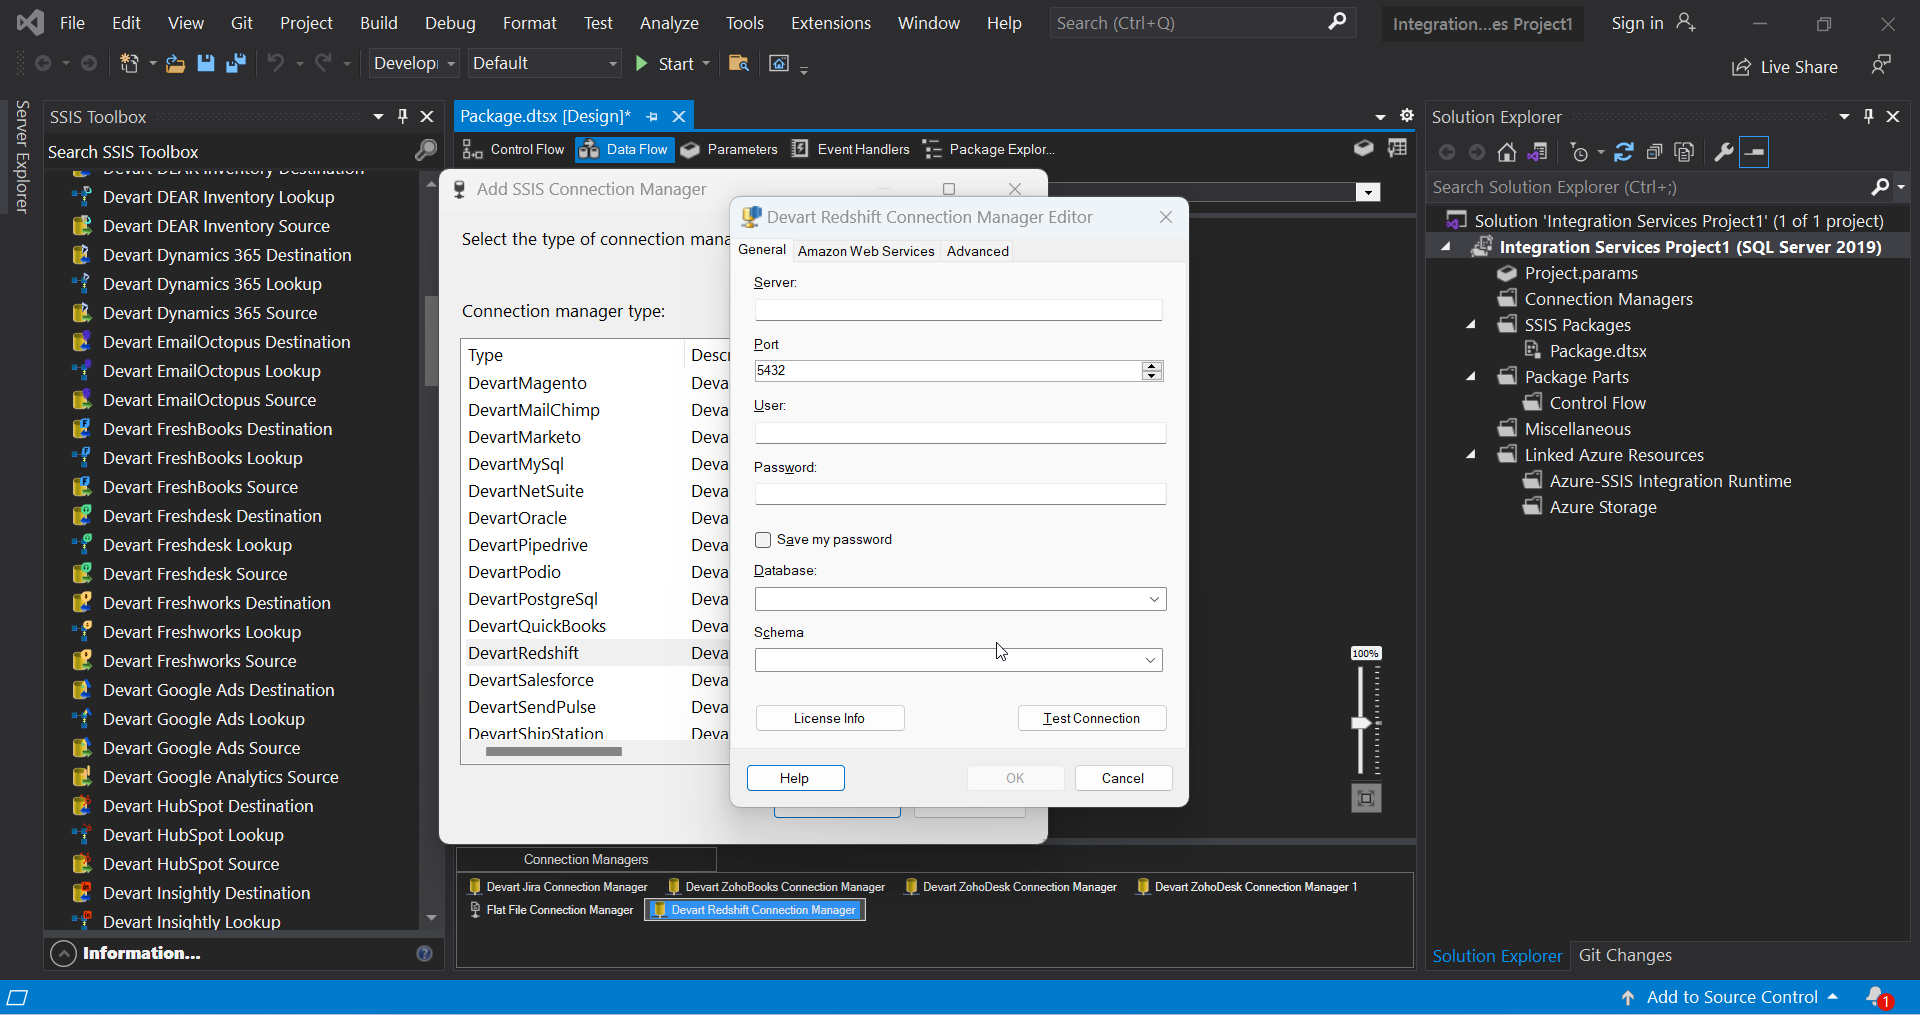Click the notifications bell in status bar
Screen dimensions: 1920x1015
click(1877, 997)
